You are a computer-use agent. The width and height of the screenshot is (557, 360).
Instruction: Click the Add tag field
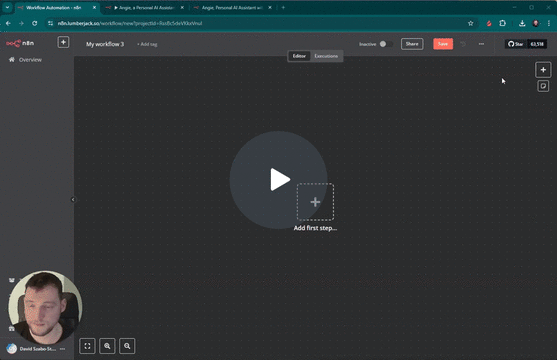tap(147, 44)
